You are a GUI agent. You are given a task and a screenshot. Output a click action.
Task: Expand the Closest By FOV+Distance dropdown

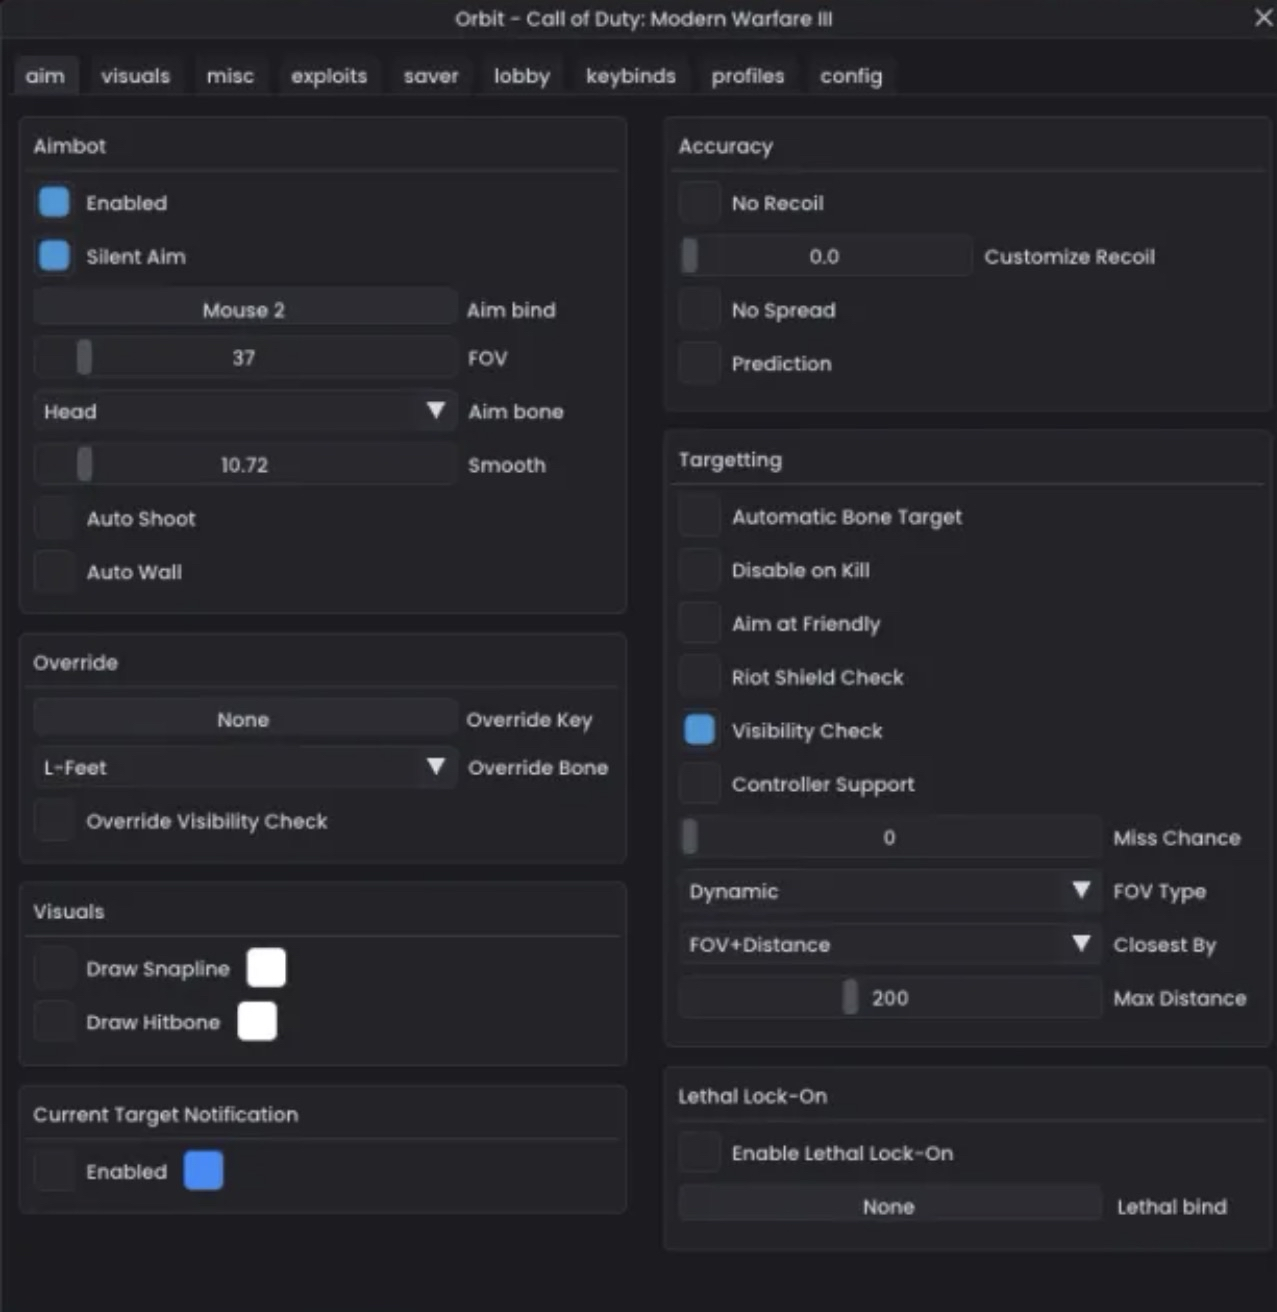click(x=890, y=944)
